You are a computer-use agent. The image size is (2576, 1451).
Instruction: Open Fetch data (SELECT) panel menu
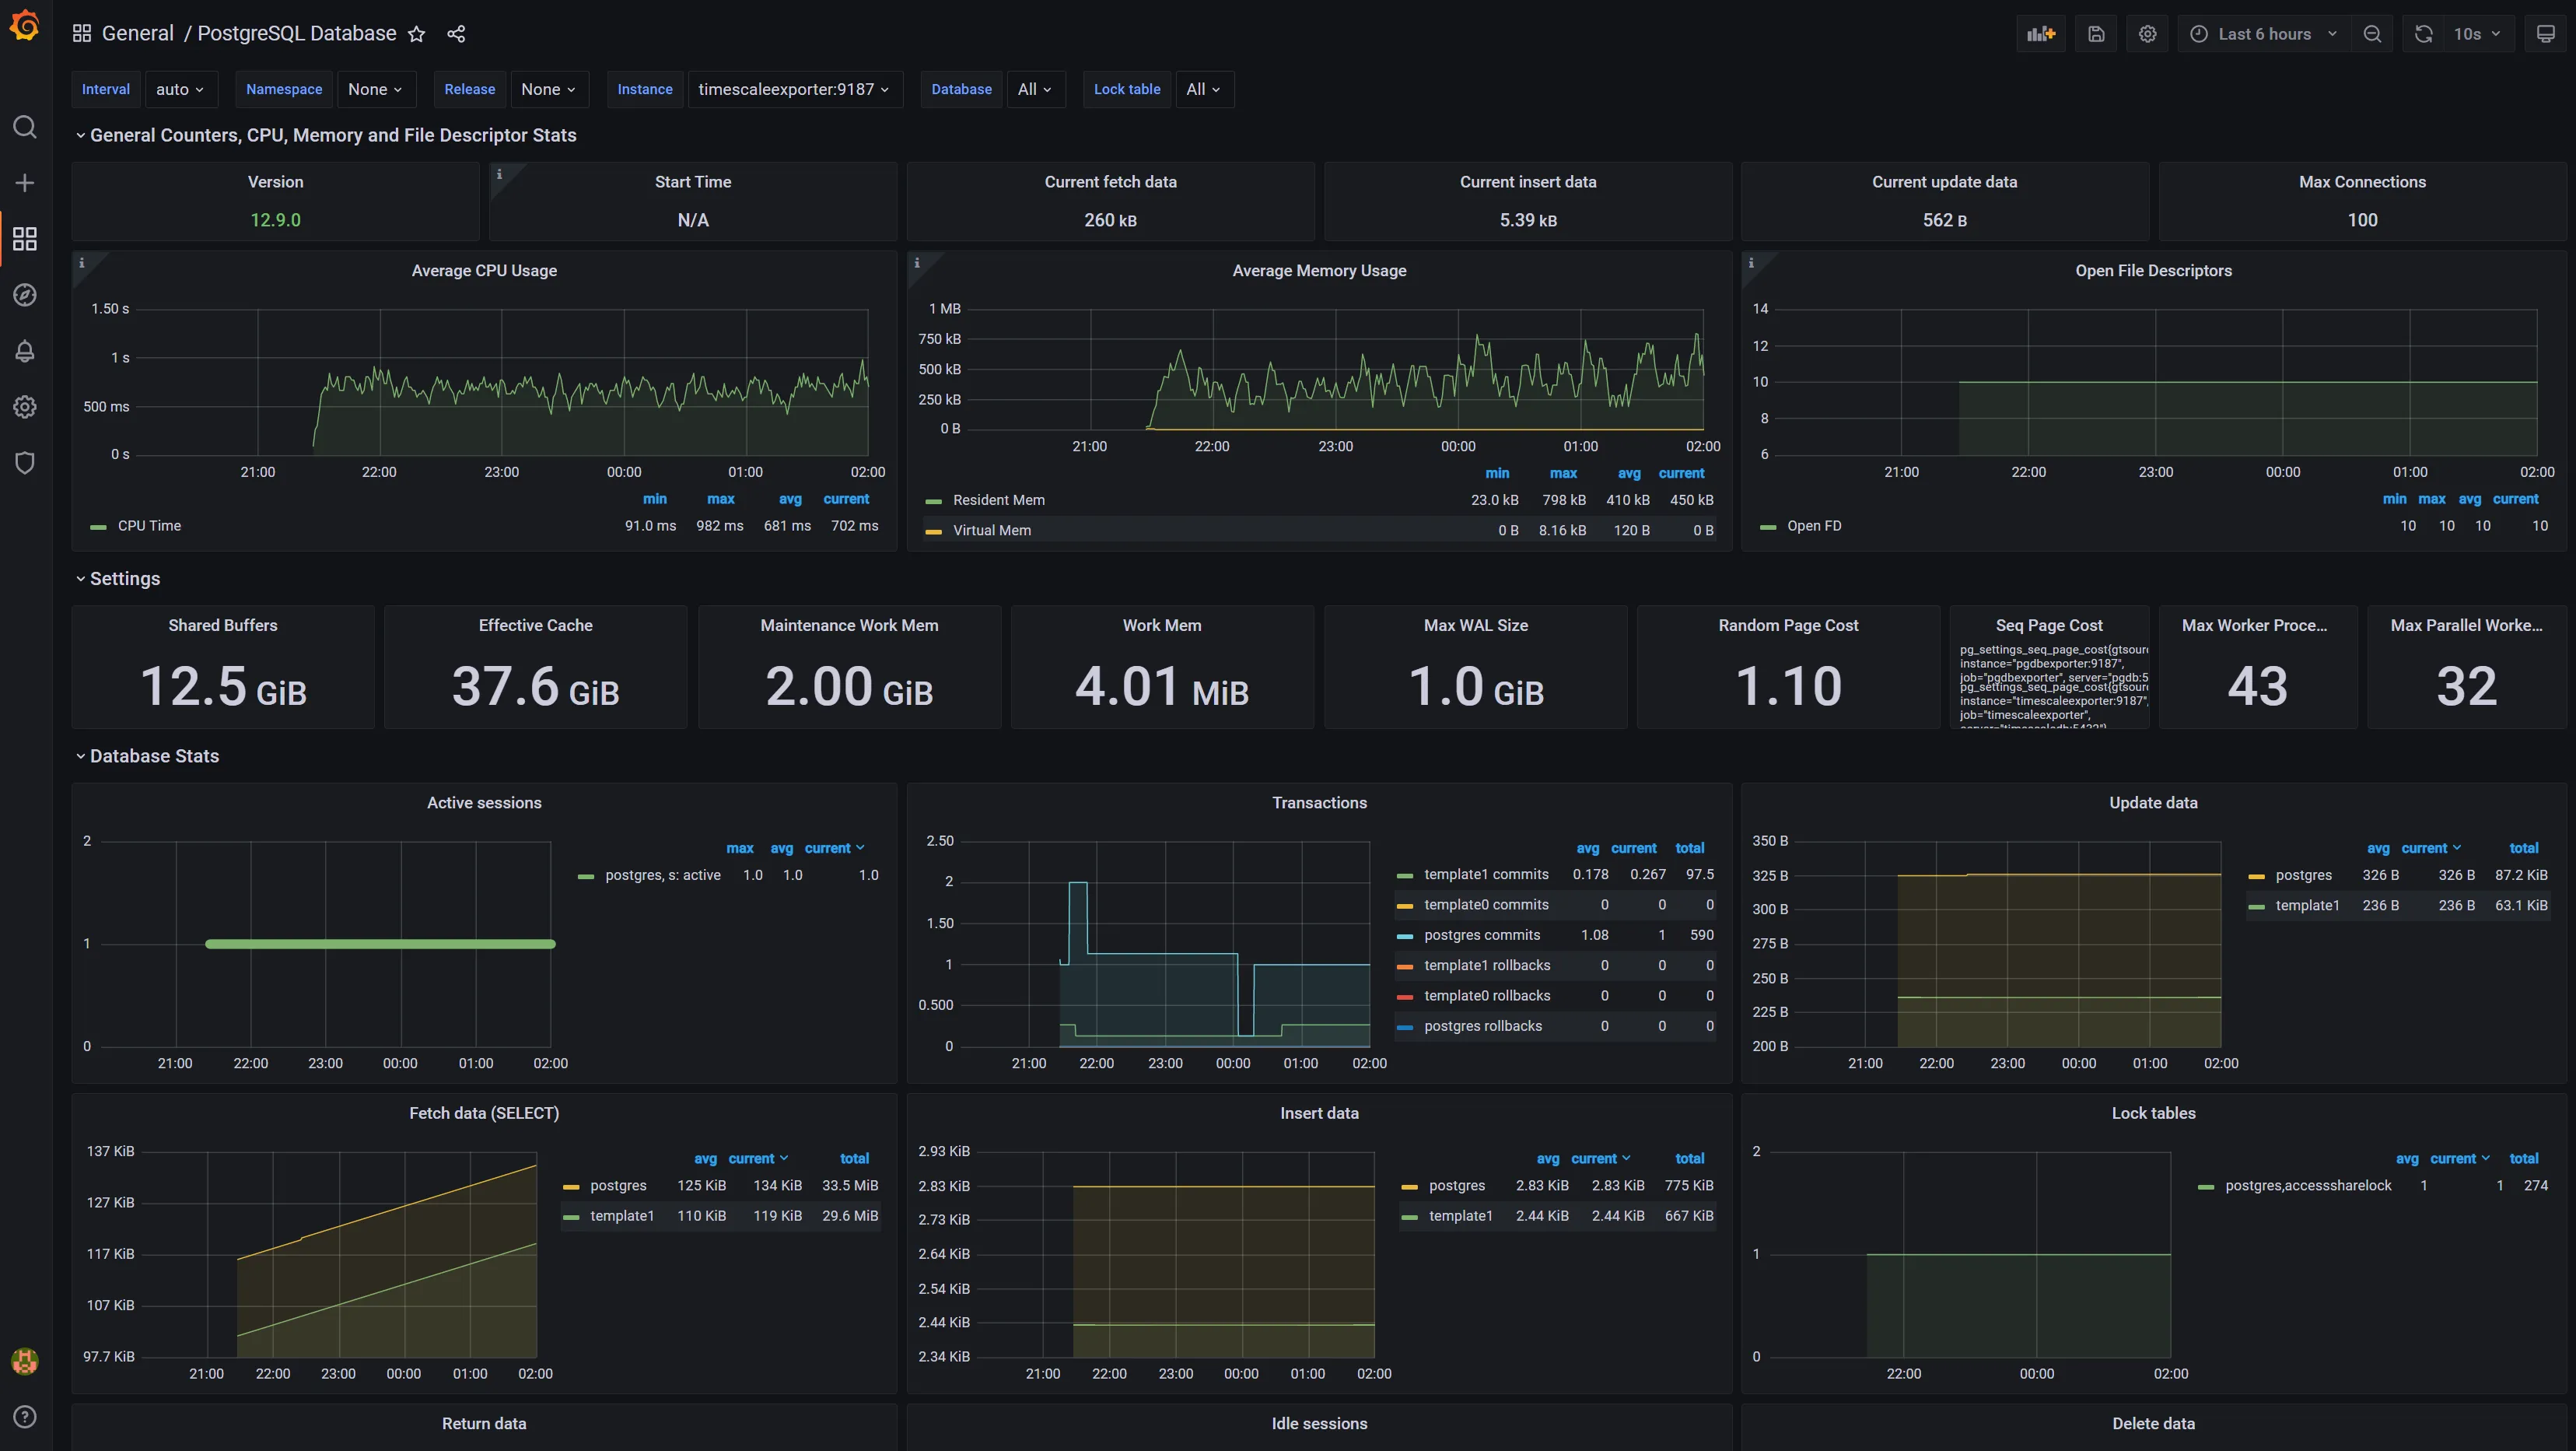(x=484, y=1113)
